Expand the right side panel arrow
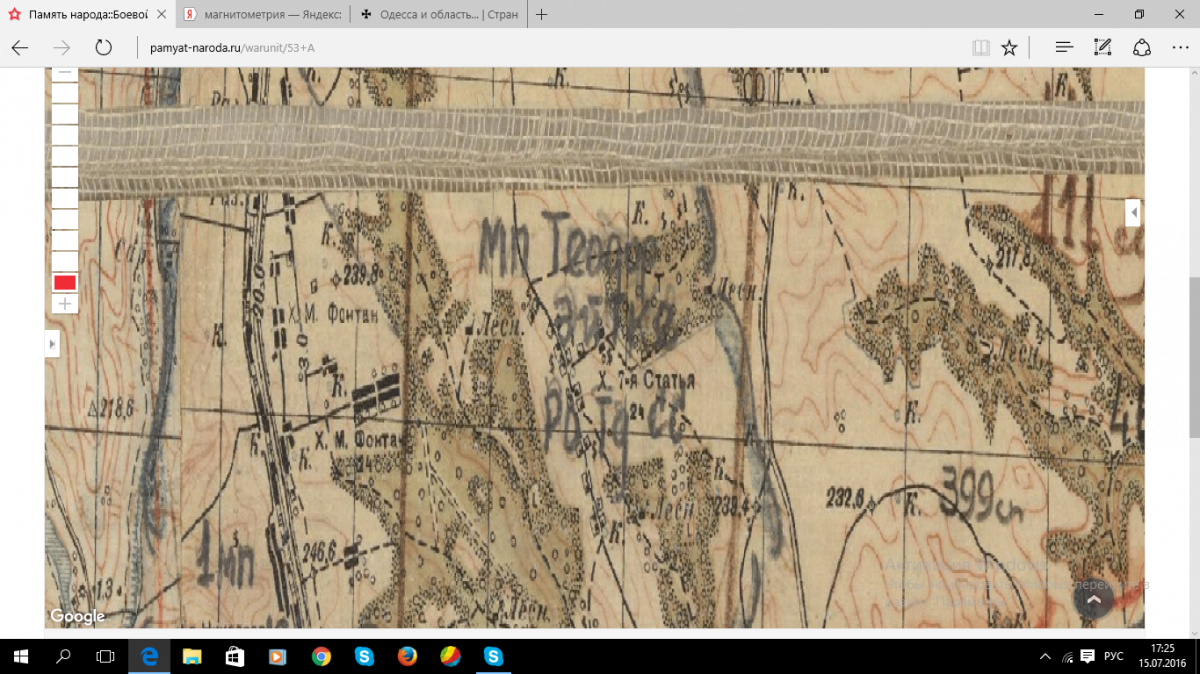The image size is (1200, 674). tap(1133, 213)
